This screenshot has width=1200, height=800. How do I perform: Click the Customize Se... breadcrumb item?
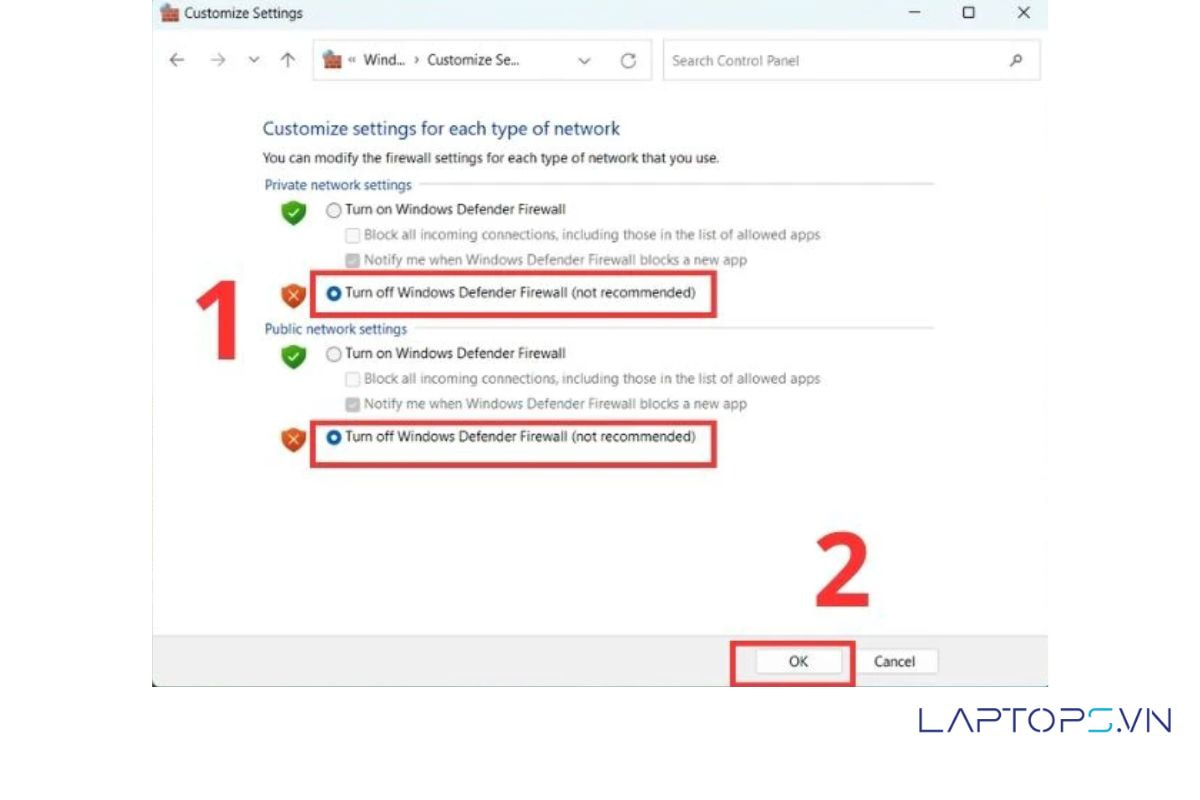473,60
